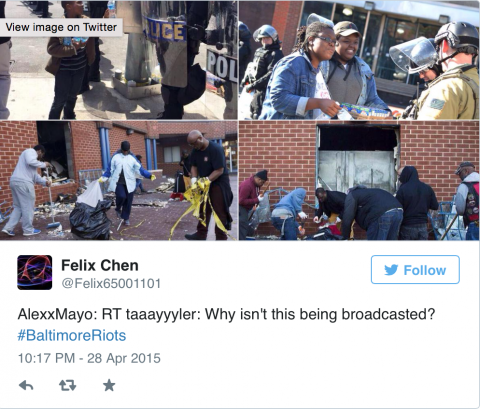
Task: Open Felix Chen's profile avatar
Action: pos(35,272)
